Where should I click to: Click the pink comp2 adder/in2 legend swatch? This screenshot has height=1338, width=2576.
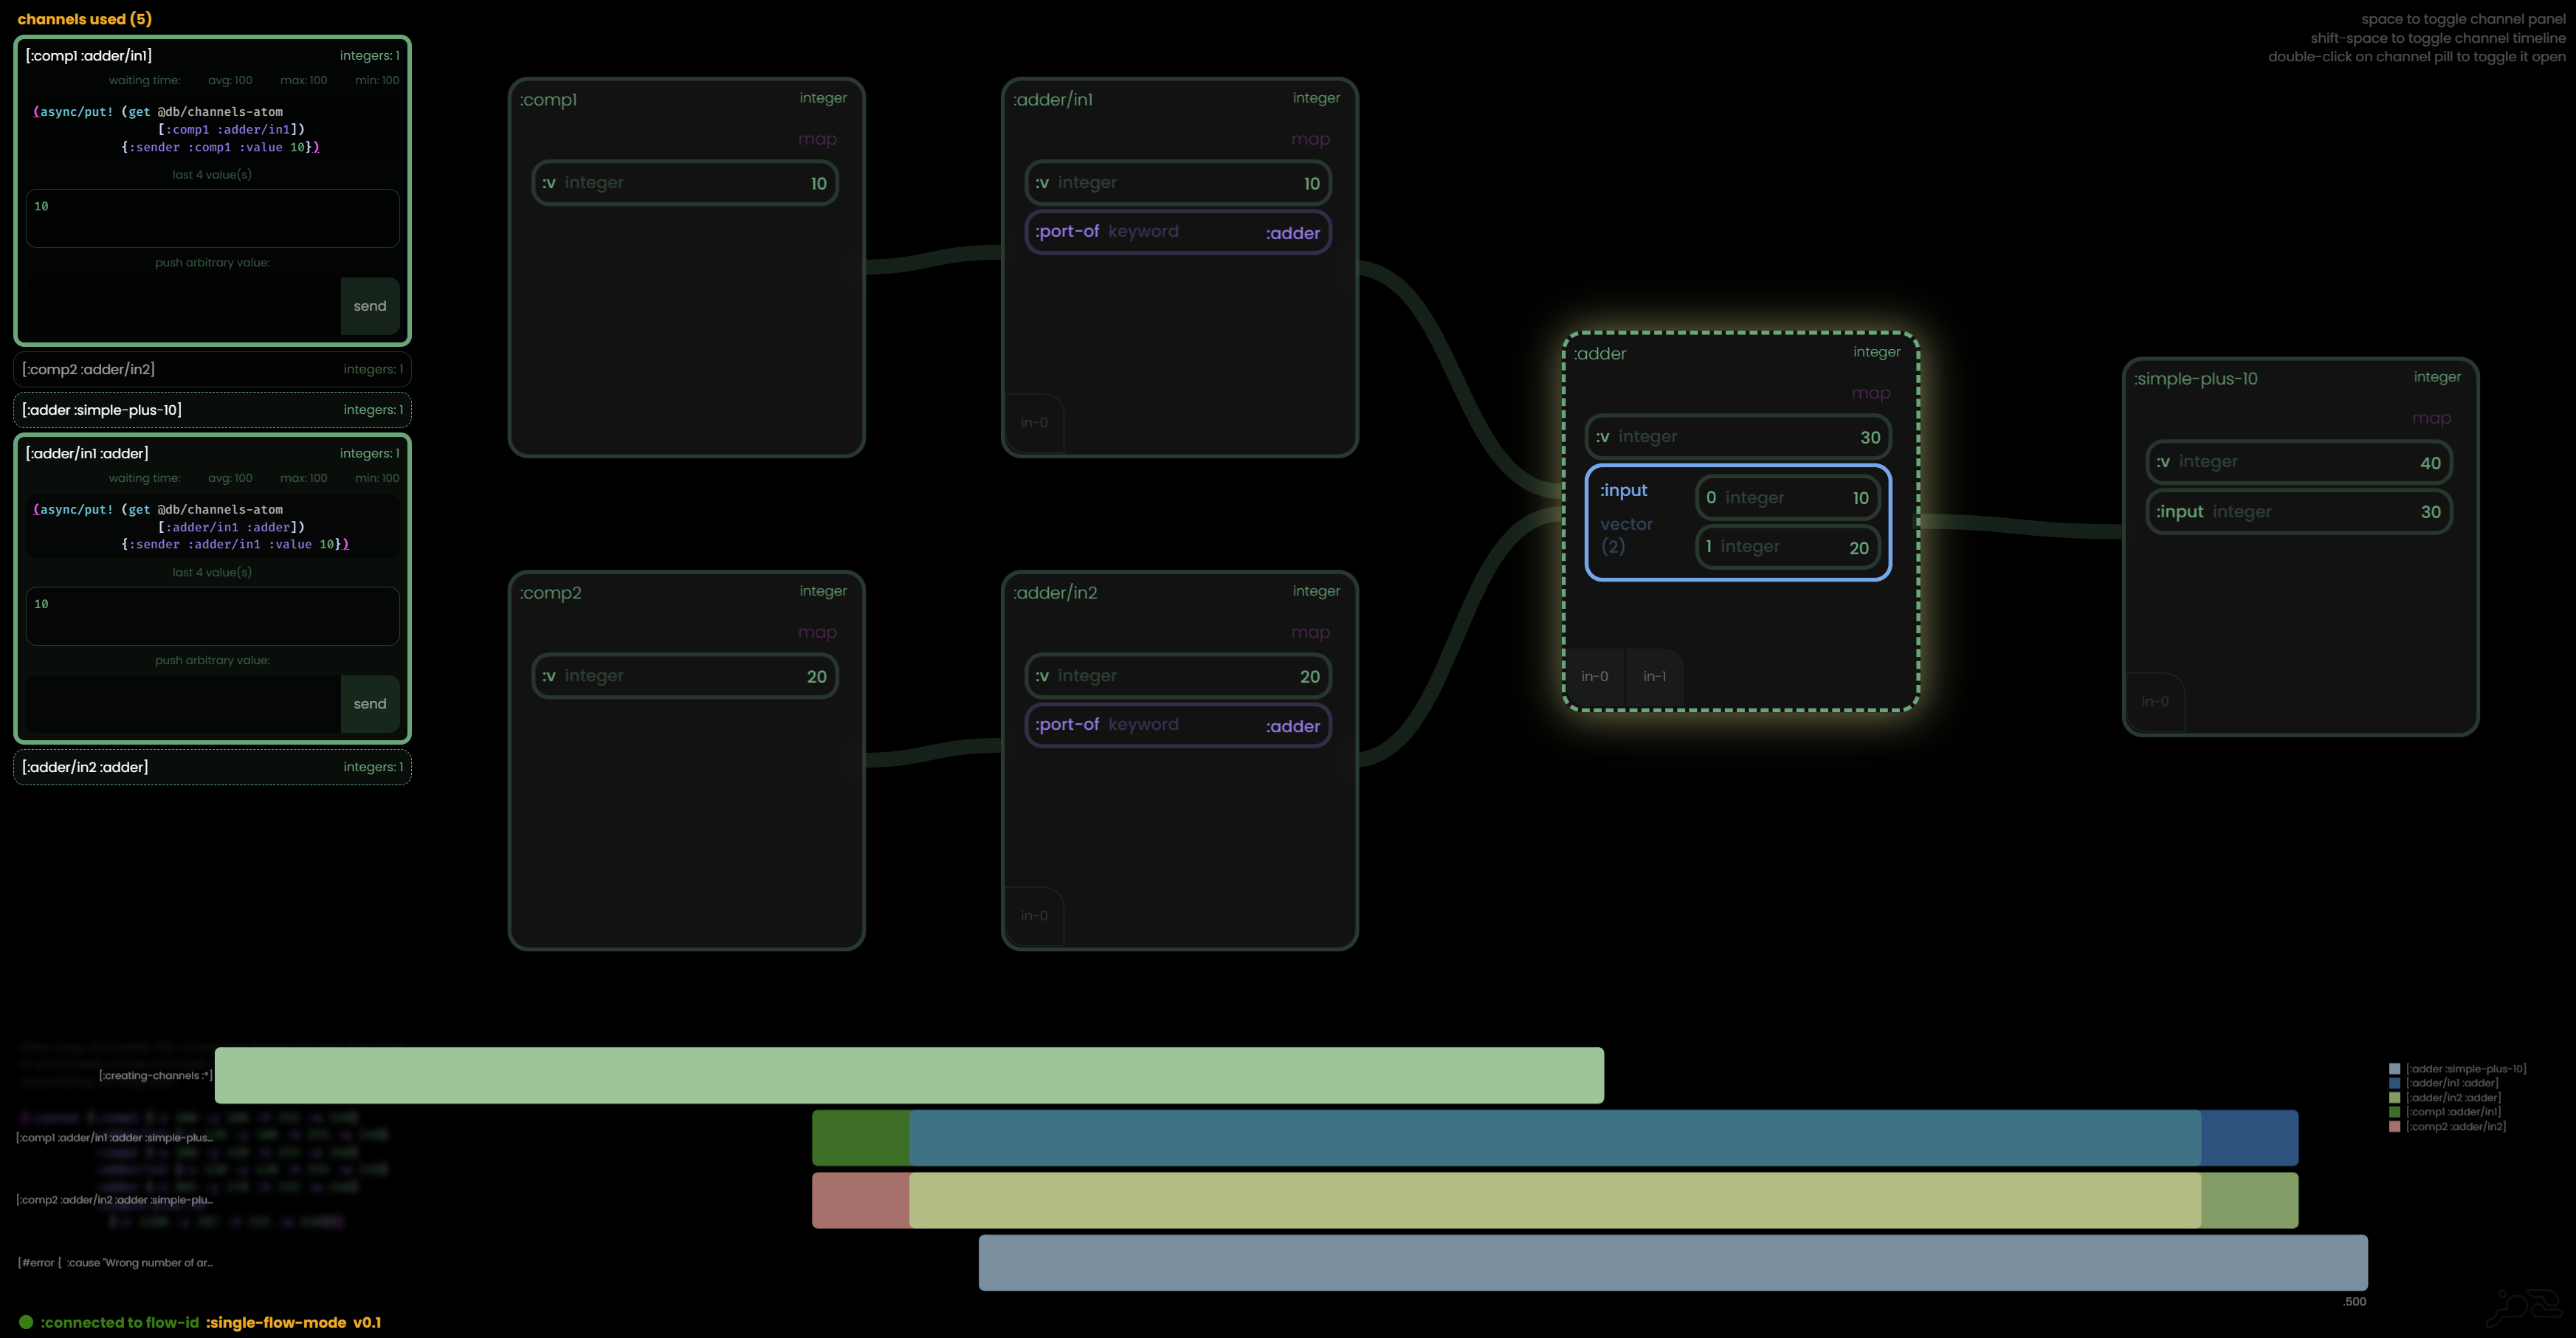[x=2394, y=1127]
